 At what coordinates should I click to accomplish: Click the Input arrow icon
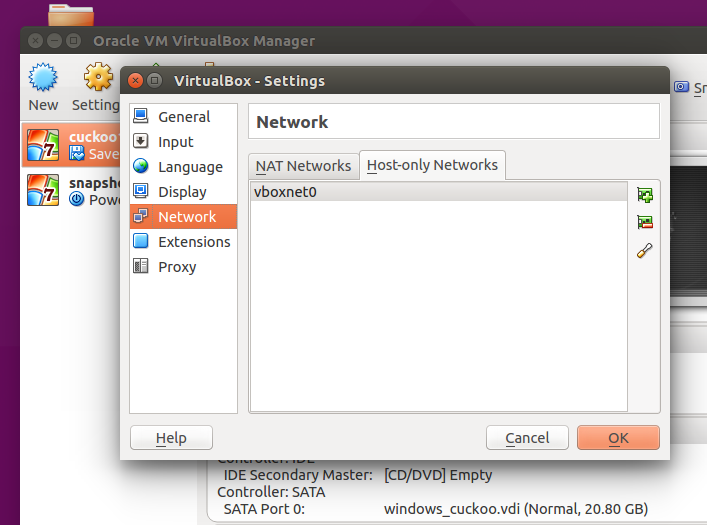pyautogui.click(x=141, y=141)
